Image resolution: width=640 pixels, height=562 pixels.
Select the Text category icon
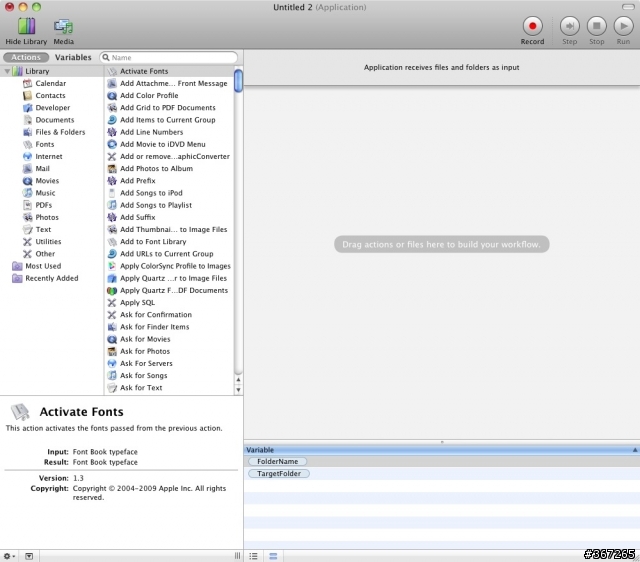coord(27,229)
